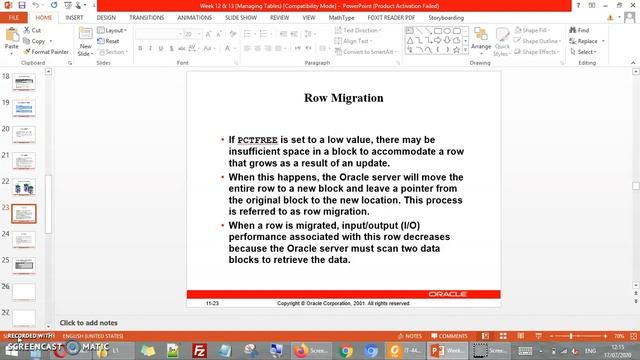The height and width of the screenshot is (360, 640).
Task: Open the FILE tab
Action: [x=13, y=18]
